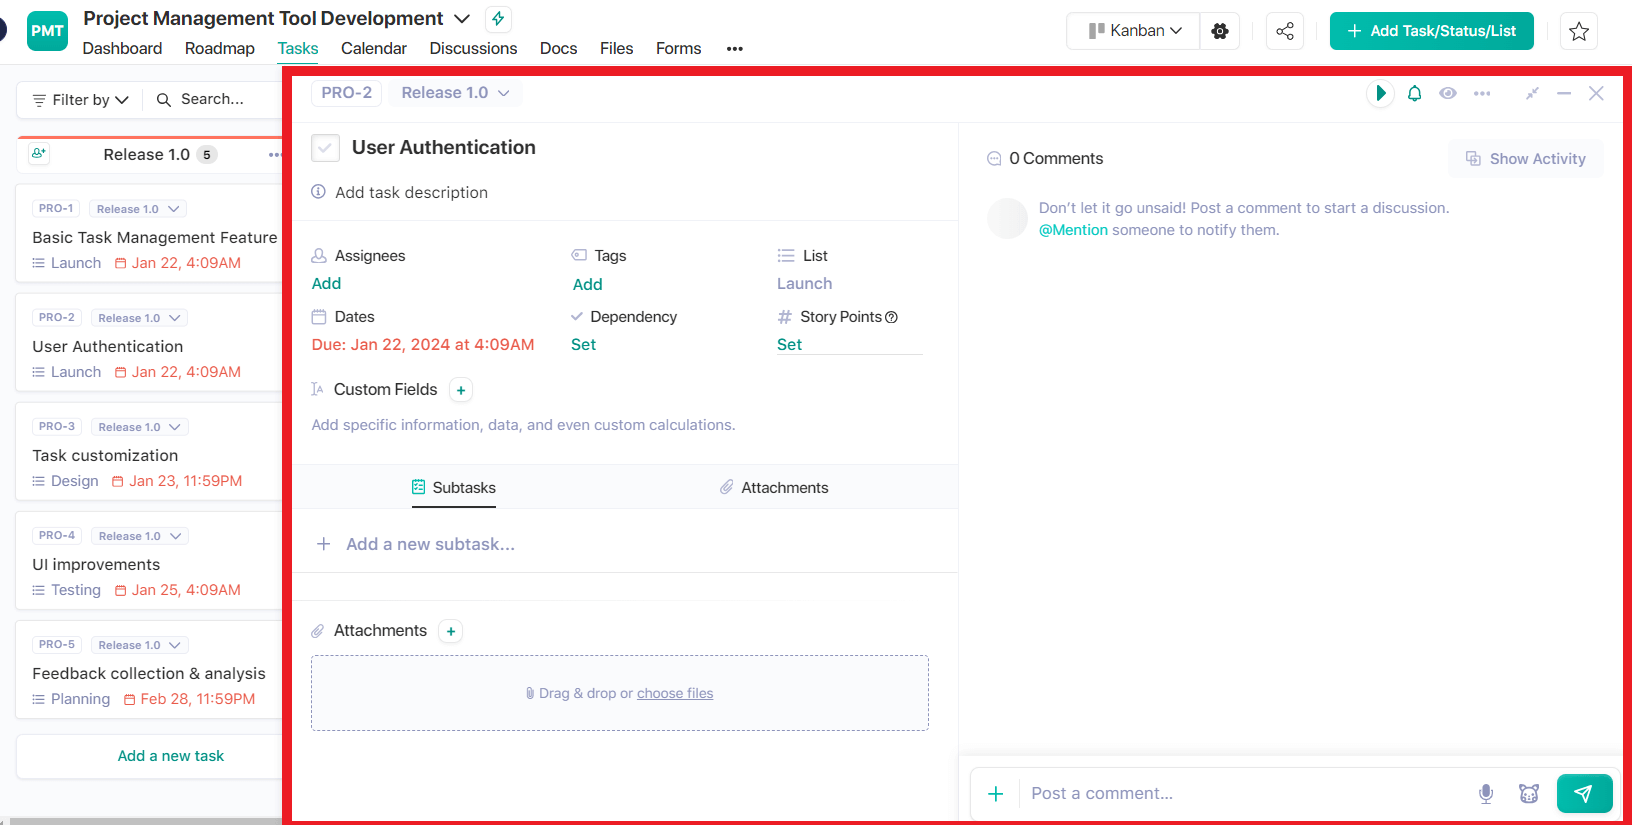The height and width of the screenshot is (825, 1632).
Task: Record voice comment microphone icon
Action: tap(1486, 794)
